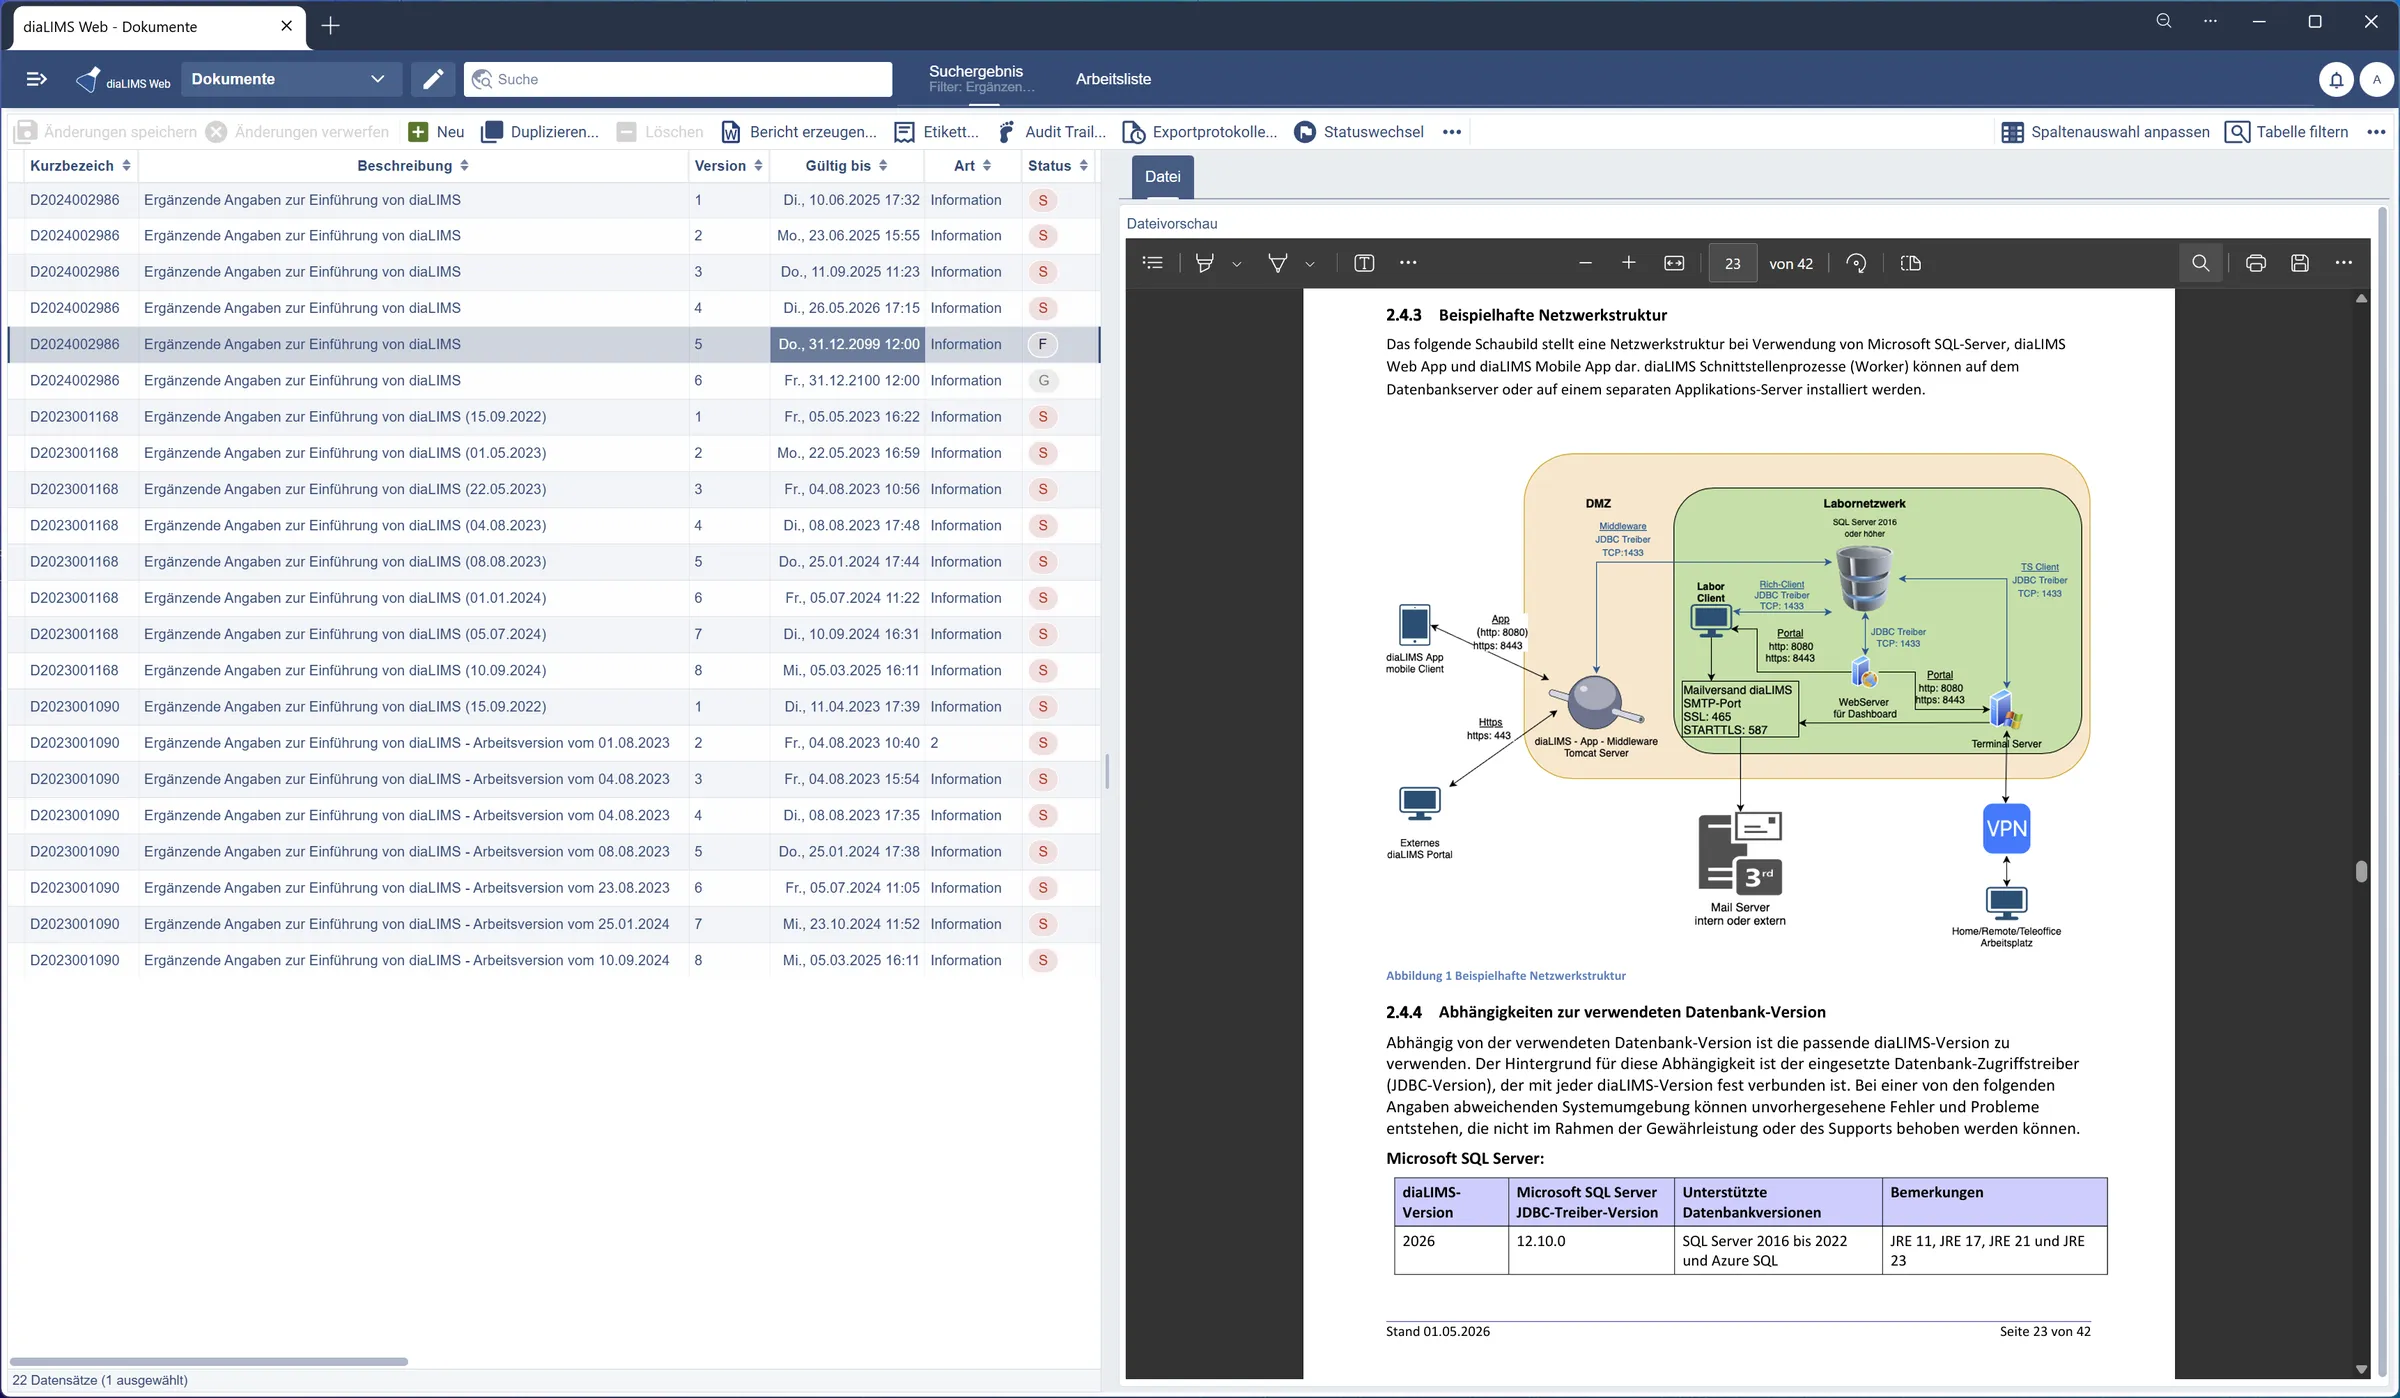Fit PDF page to width
This screenshot has width=2400, height=1398.
[1674, 263]
